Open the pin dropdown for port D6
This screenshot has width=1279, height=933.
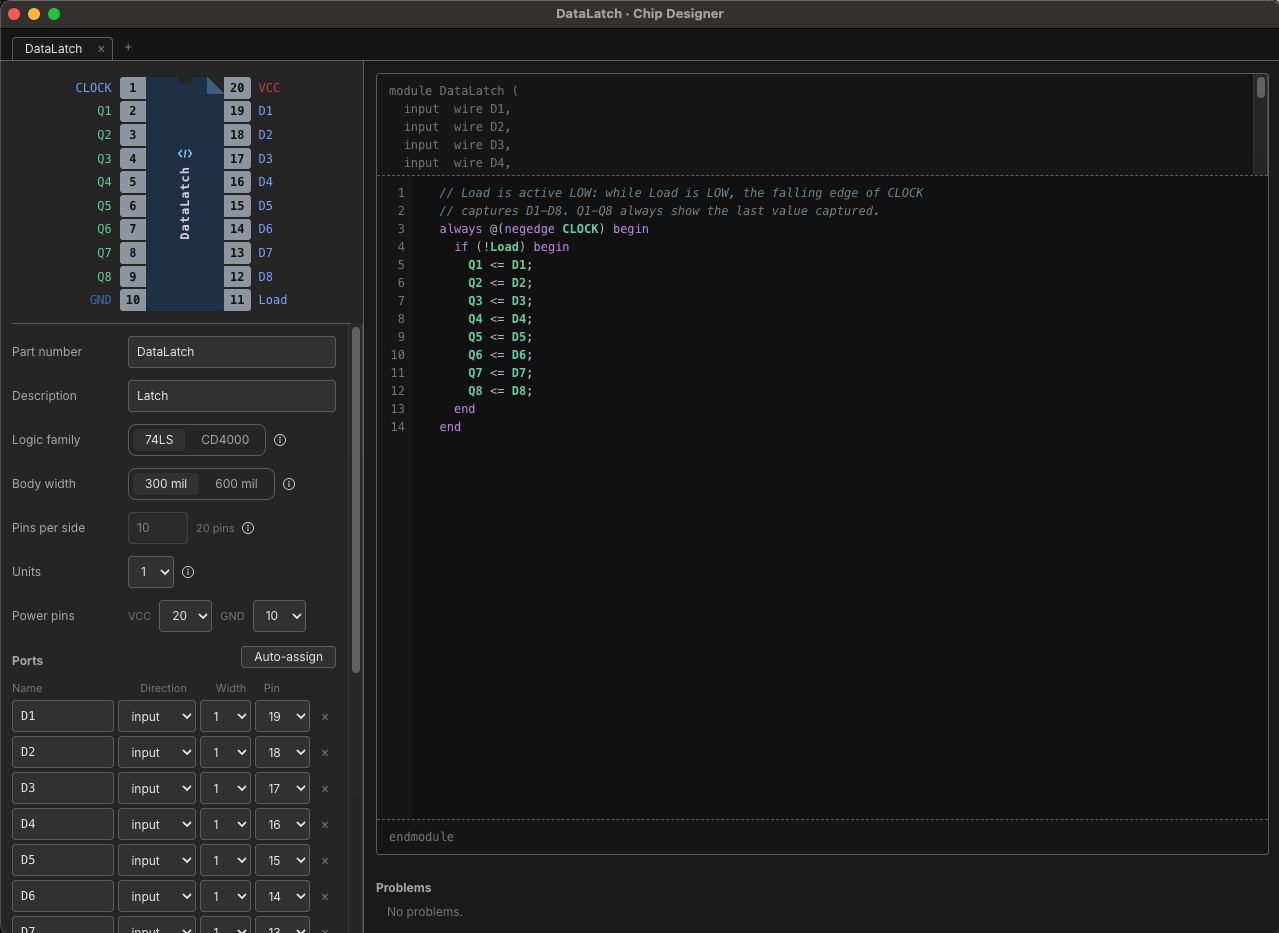tap(282, 897)
